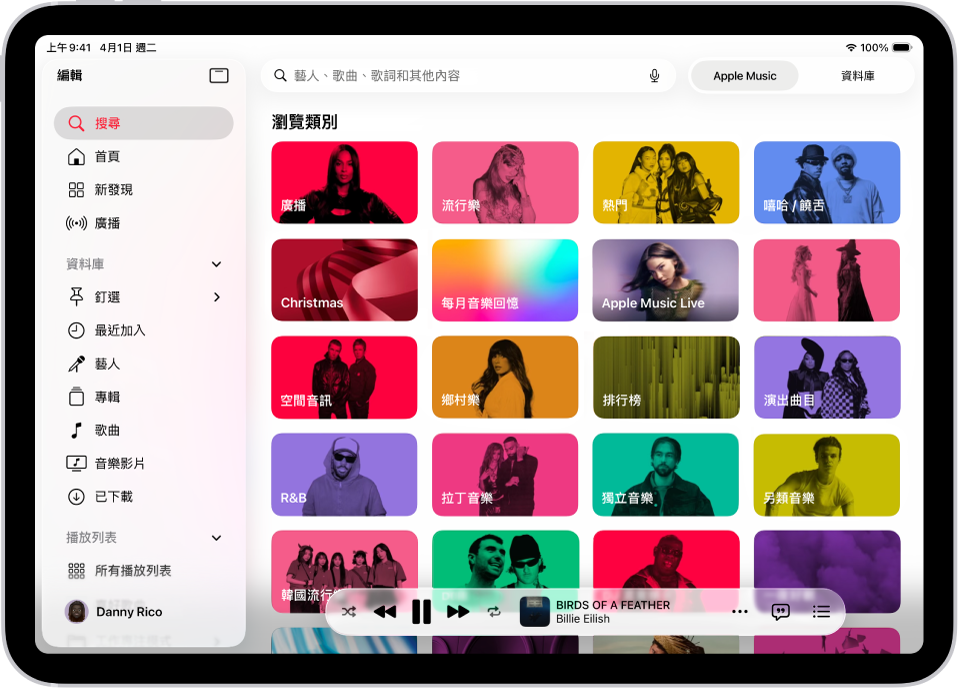Open the 每月音樂回憶 category tile
The height and width of the screenshot is (689, 963).
coord(505,280)
